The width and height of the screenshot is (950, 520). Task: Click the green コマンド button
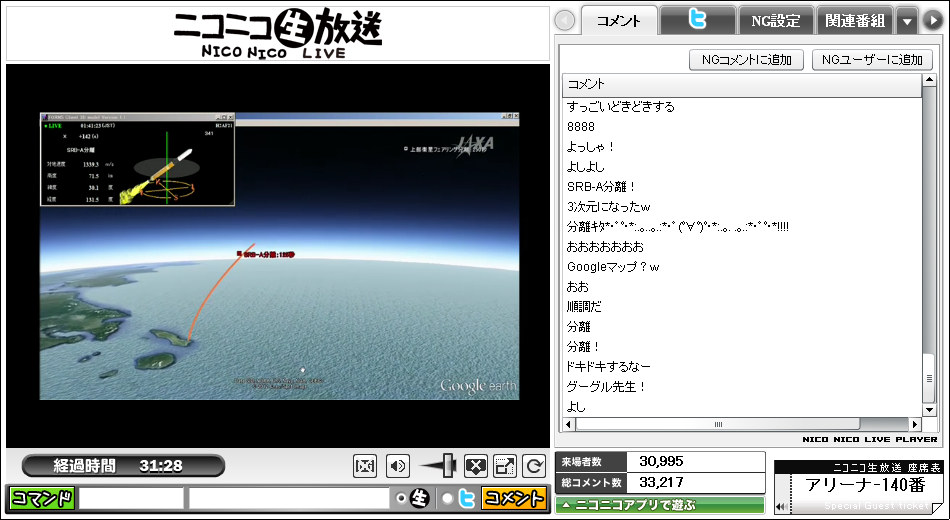[42, 498]
